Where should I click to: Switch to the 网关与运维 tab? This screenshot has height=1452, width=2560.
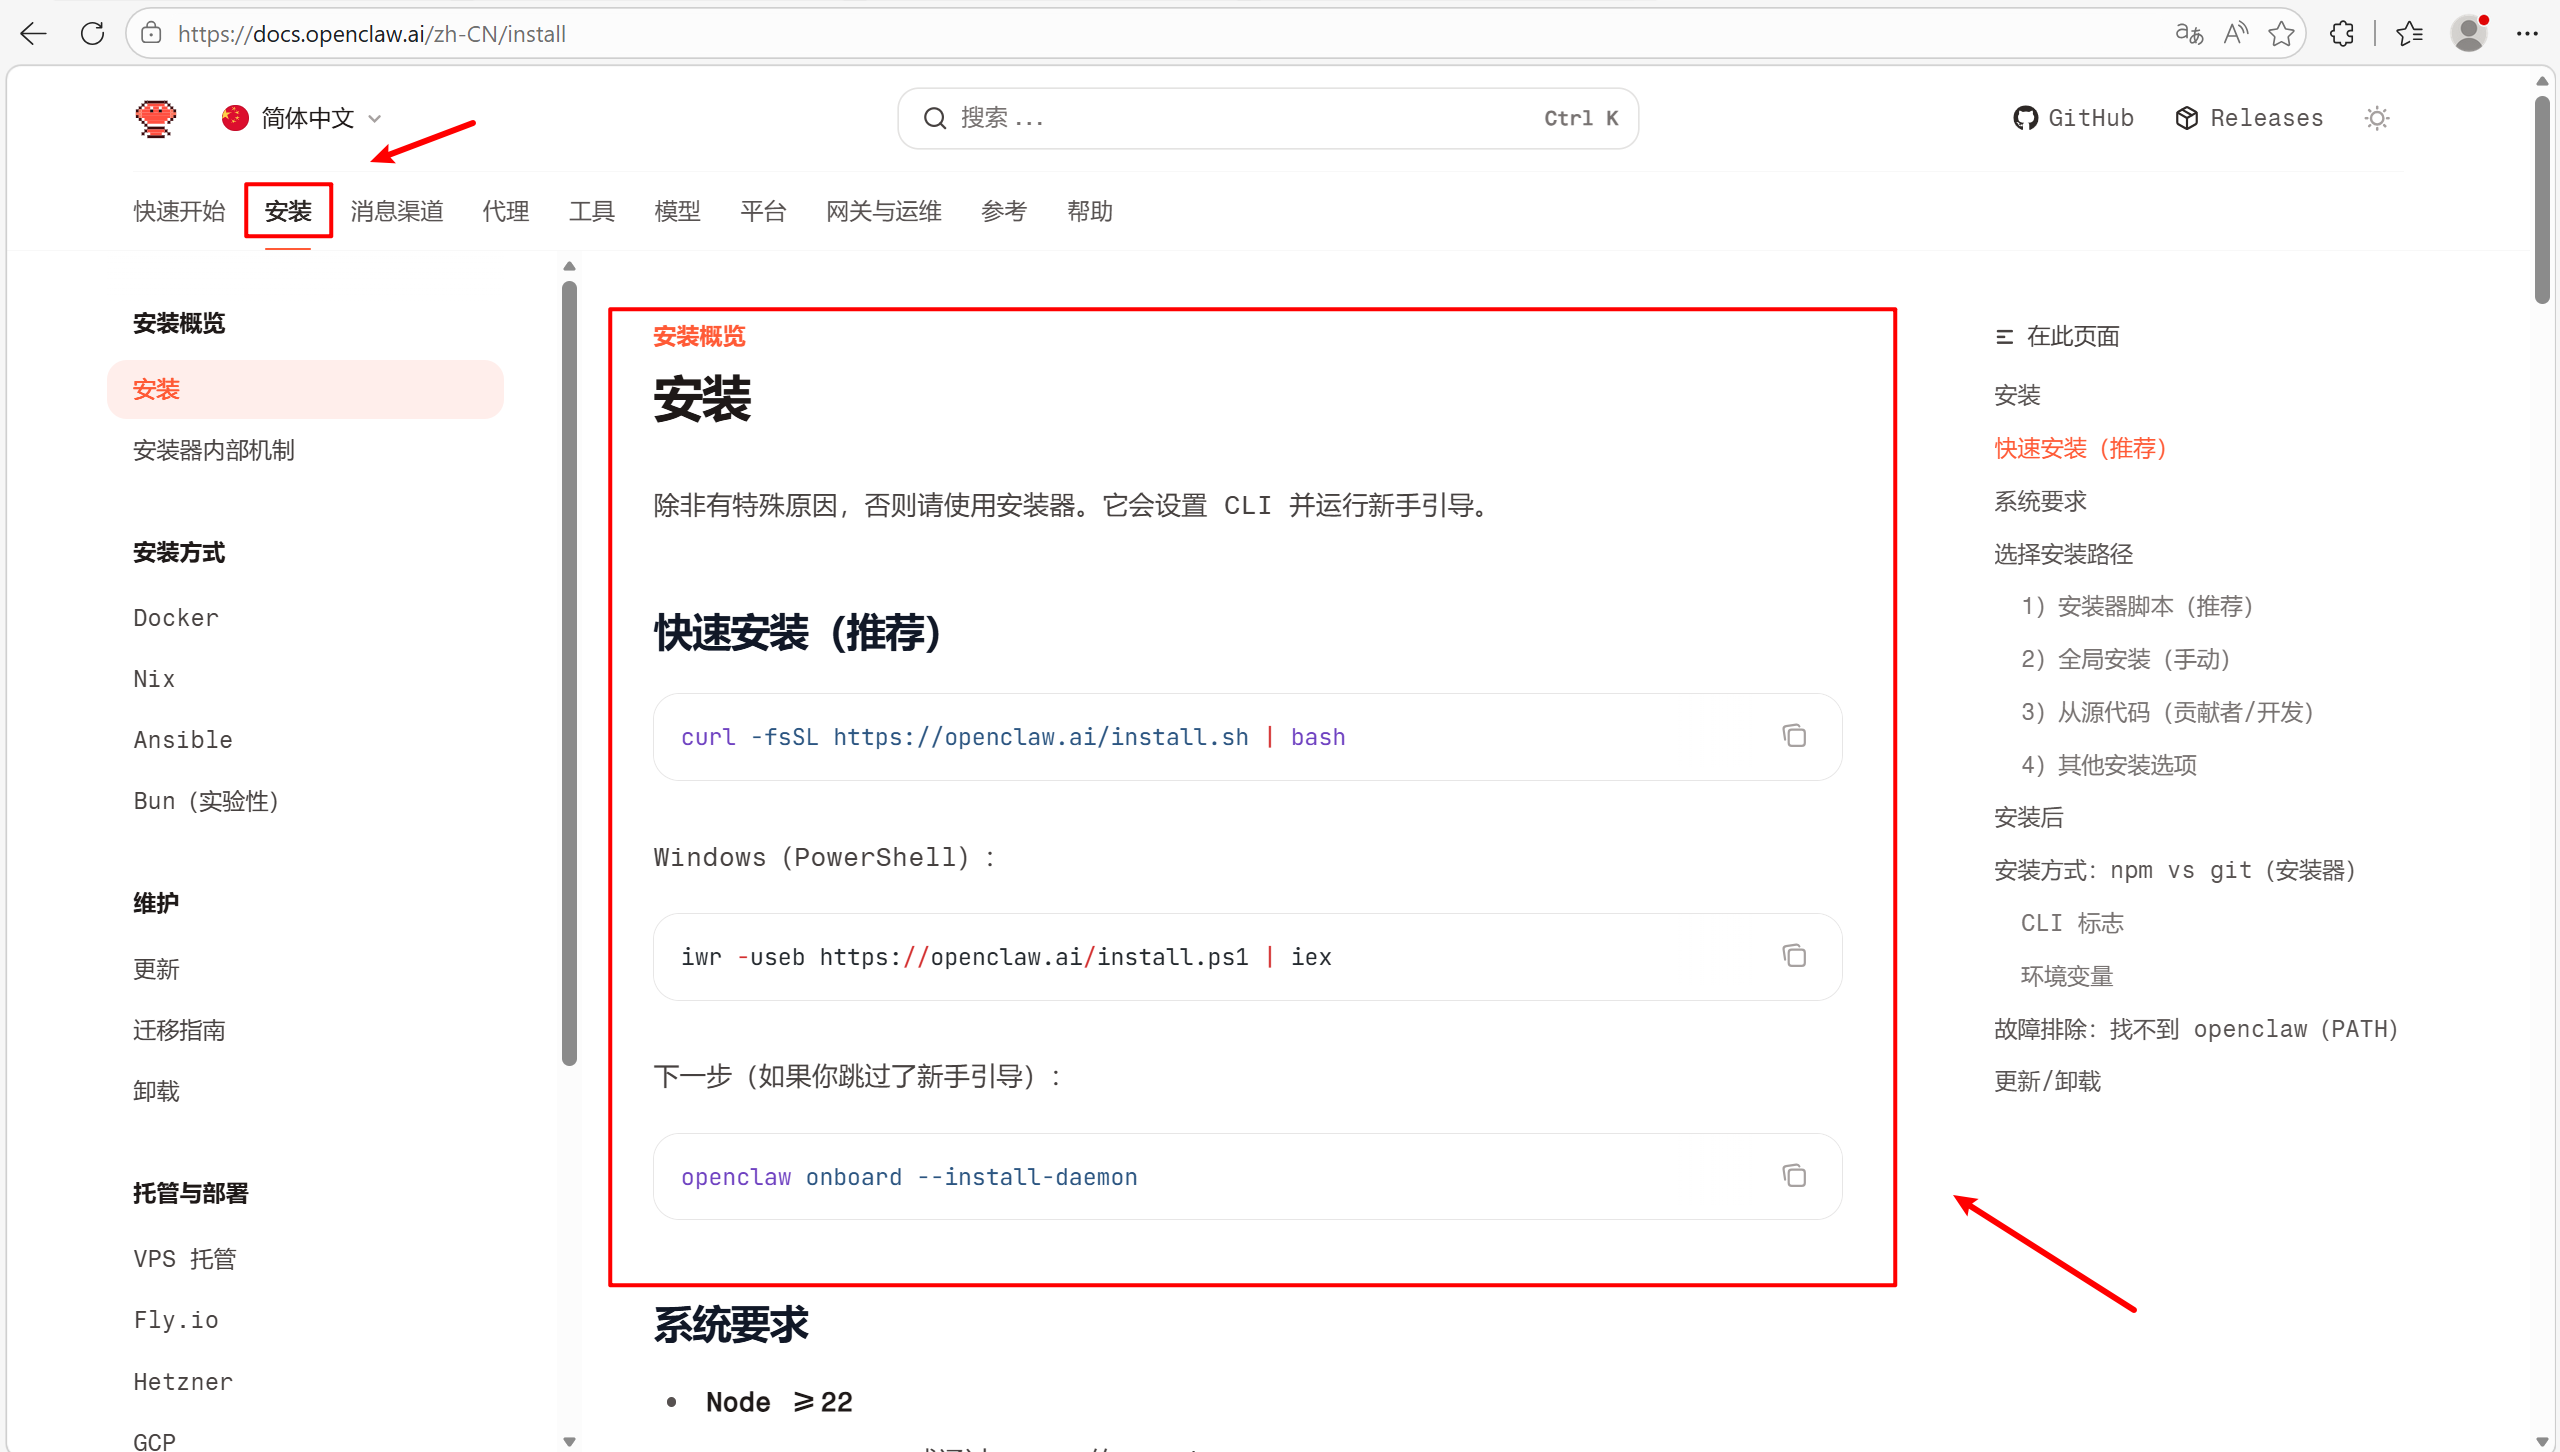(883, 211)
